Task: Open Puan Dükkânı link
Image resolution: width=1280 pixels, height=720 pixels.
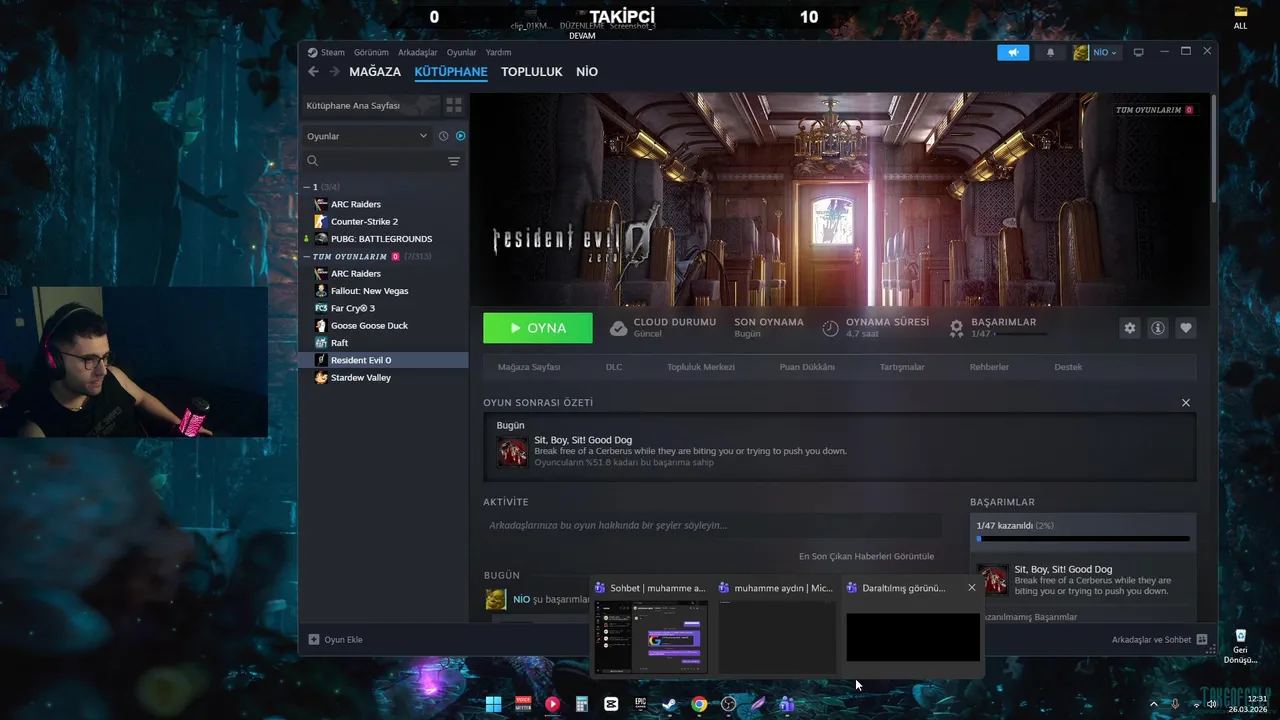Action: point(807,367)
